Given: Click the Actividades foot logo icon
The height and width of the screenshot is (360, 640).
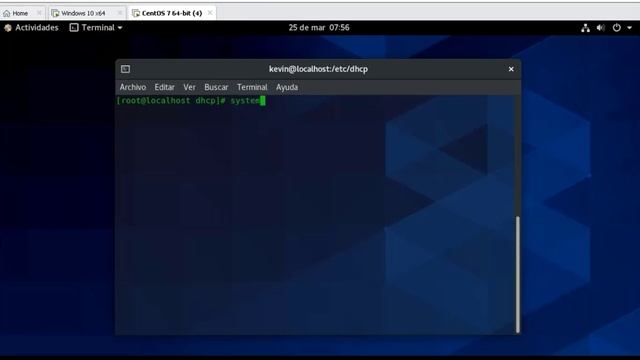Looking at the screenshot, I should 8,28.
